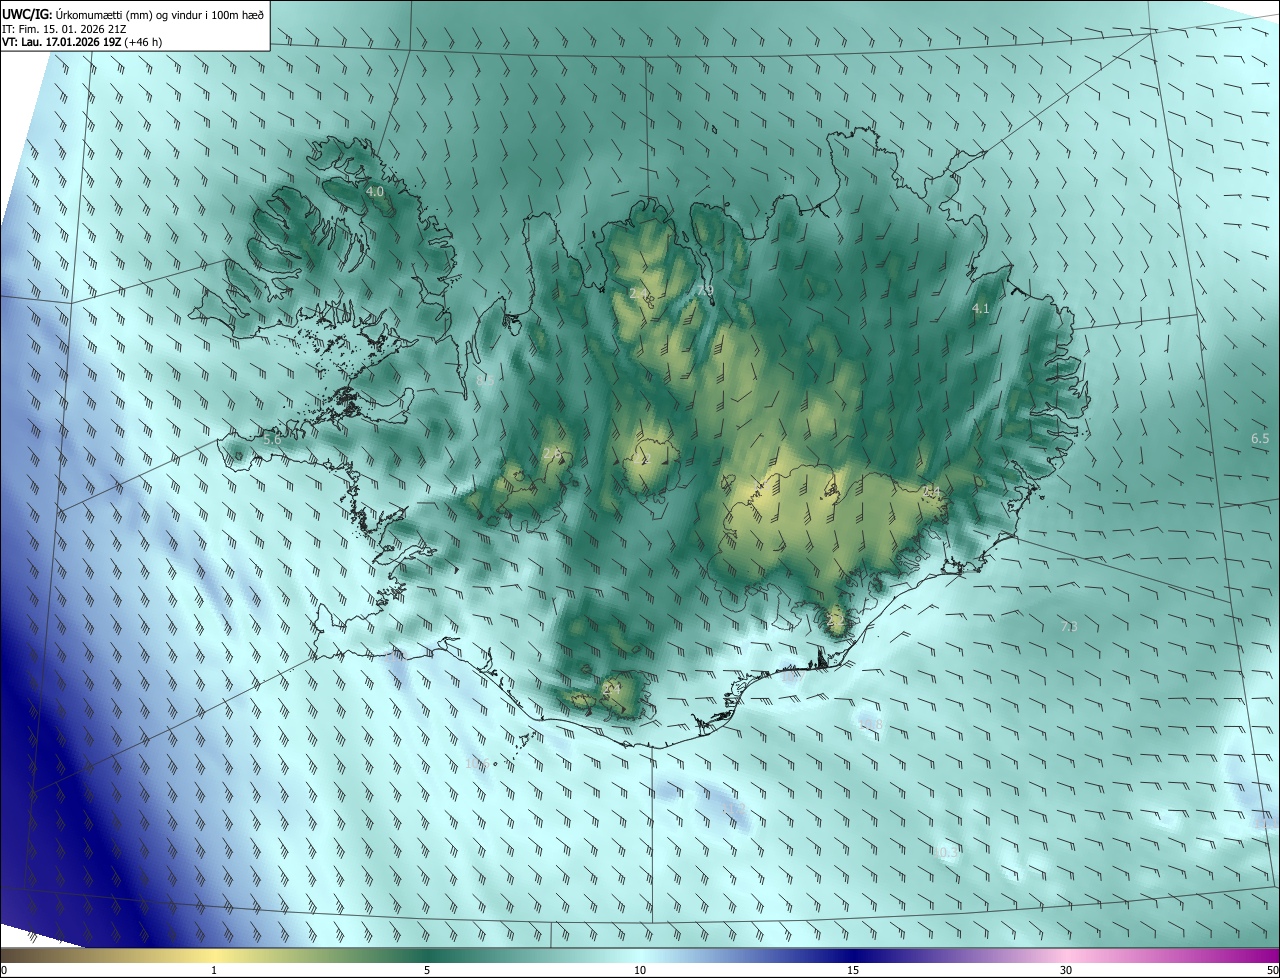The height and width of the screenshot is (978, 1280).
Task: Click the '2.6' value over the western glacier
Action: click(x=552, y=455)
